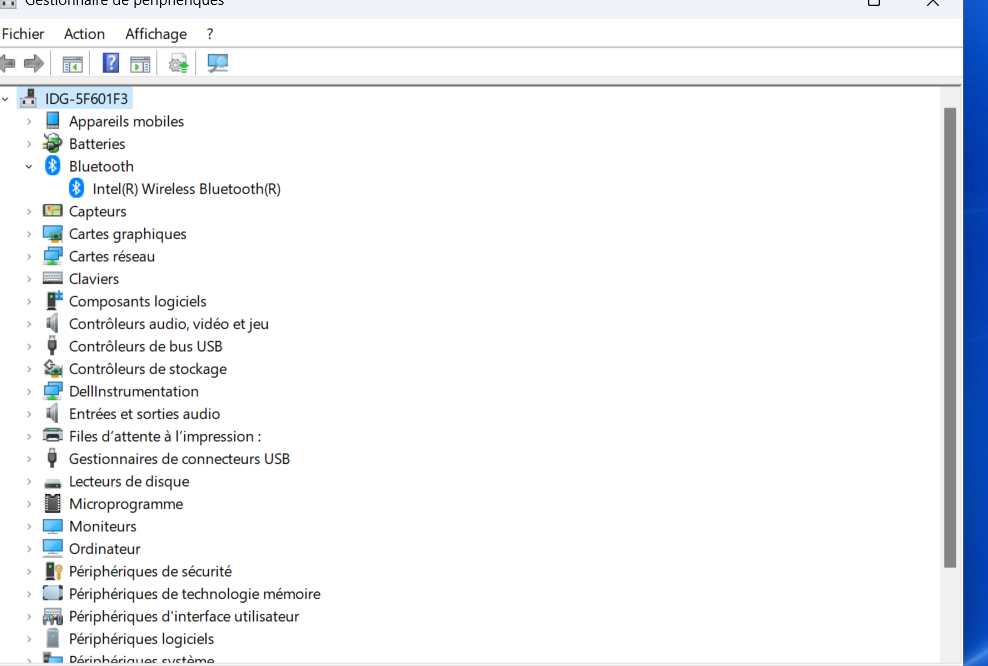
Task: Click the Forward arrow toolbar icon
Action: [33, 63]
